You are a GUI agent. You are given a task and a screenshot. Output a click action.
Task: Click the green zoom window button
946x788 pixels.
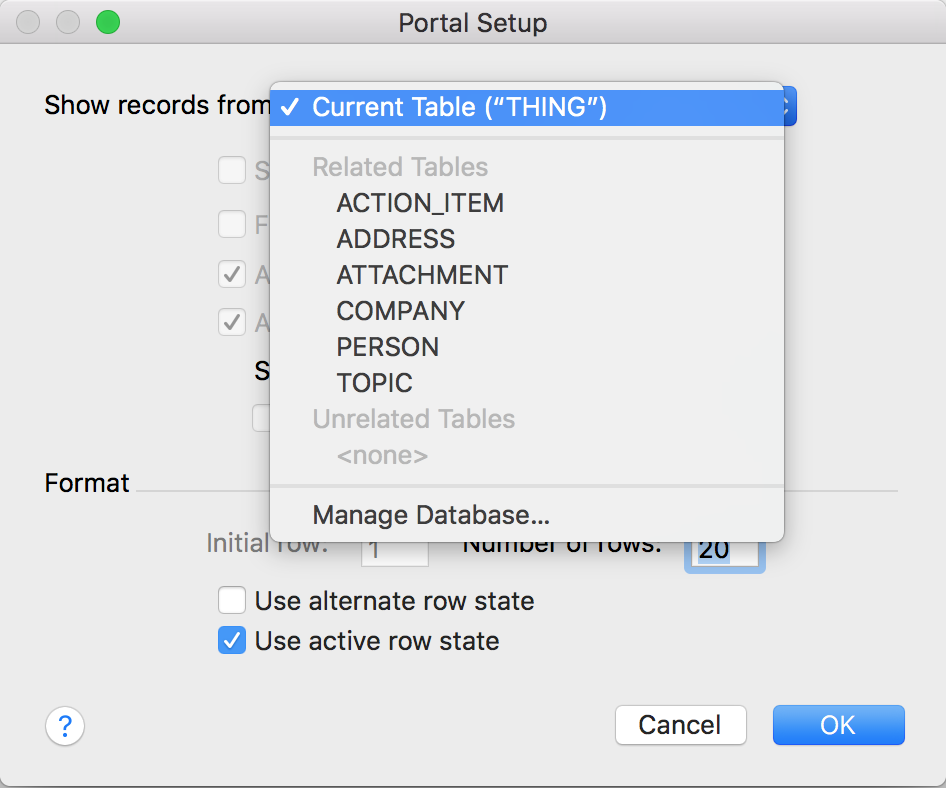[x=106, y=22]
